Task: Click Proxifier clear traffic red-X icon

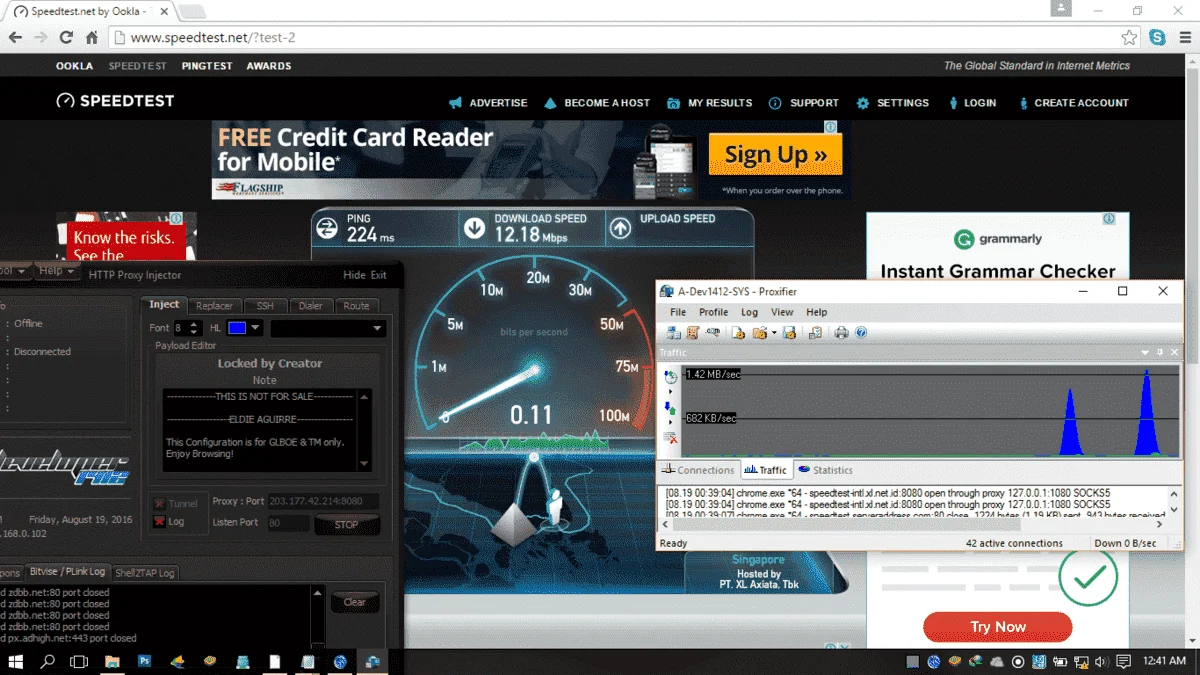Action: 671,438
